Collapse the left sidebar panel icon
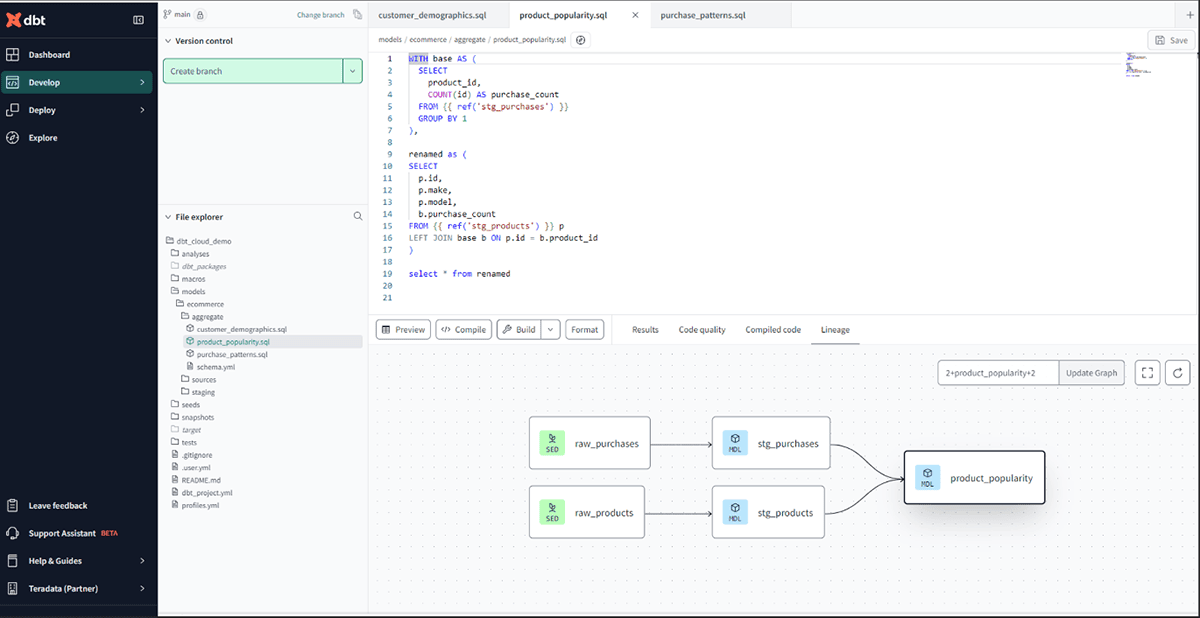 pos(138,20)
